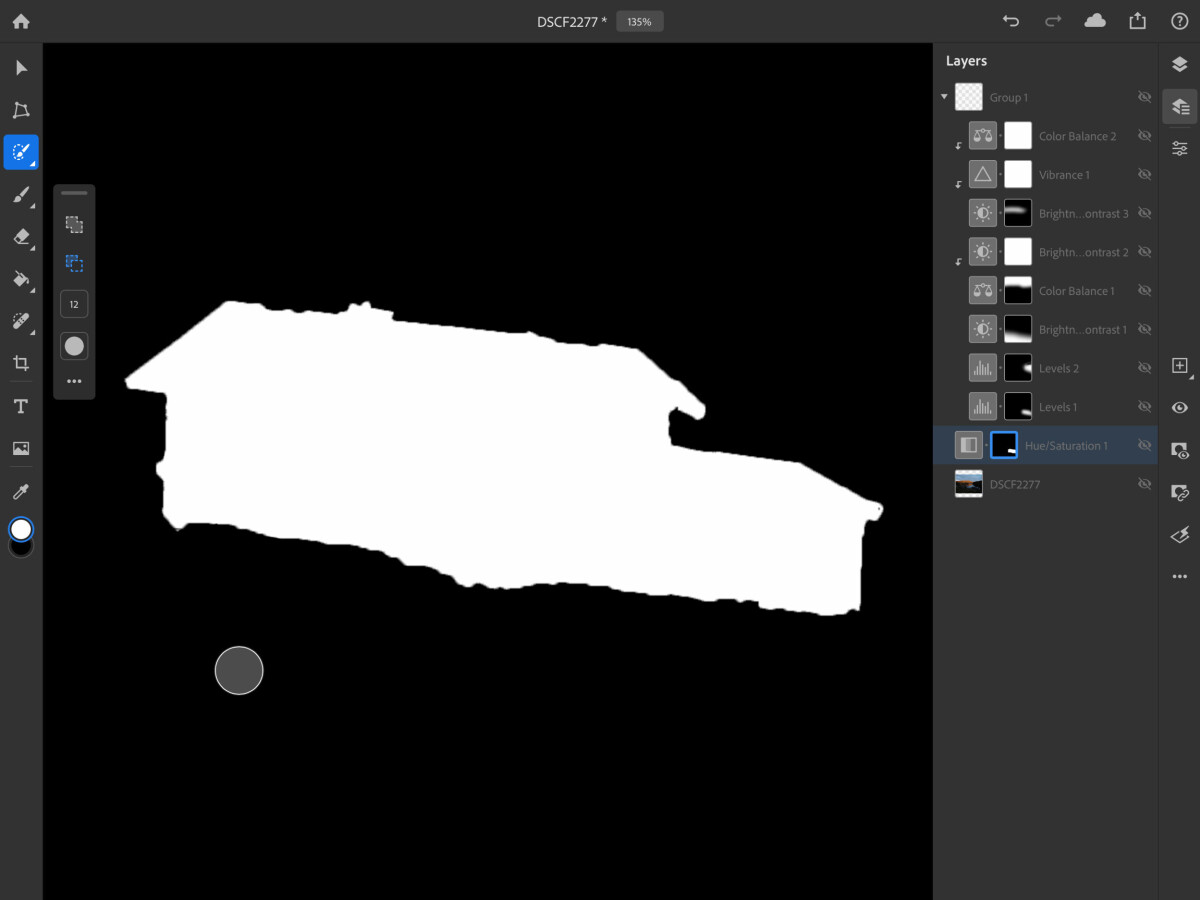Toggle visibility of Vibrance 1
This screenshot has height=900, width=1200.
click(1145, 175)
